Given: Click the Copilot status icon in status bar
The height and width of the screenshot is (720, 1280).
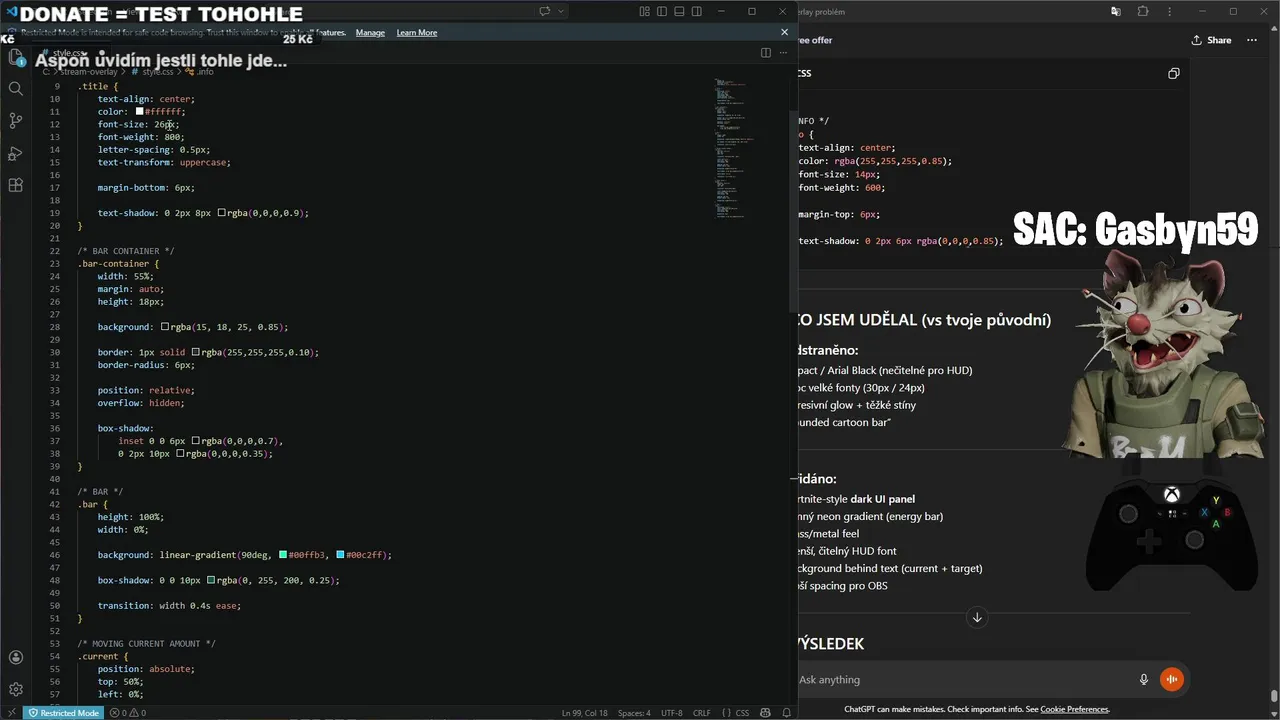Looking at the screenshot, I should (766, 713).
